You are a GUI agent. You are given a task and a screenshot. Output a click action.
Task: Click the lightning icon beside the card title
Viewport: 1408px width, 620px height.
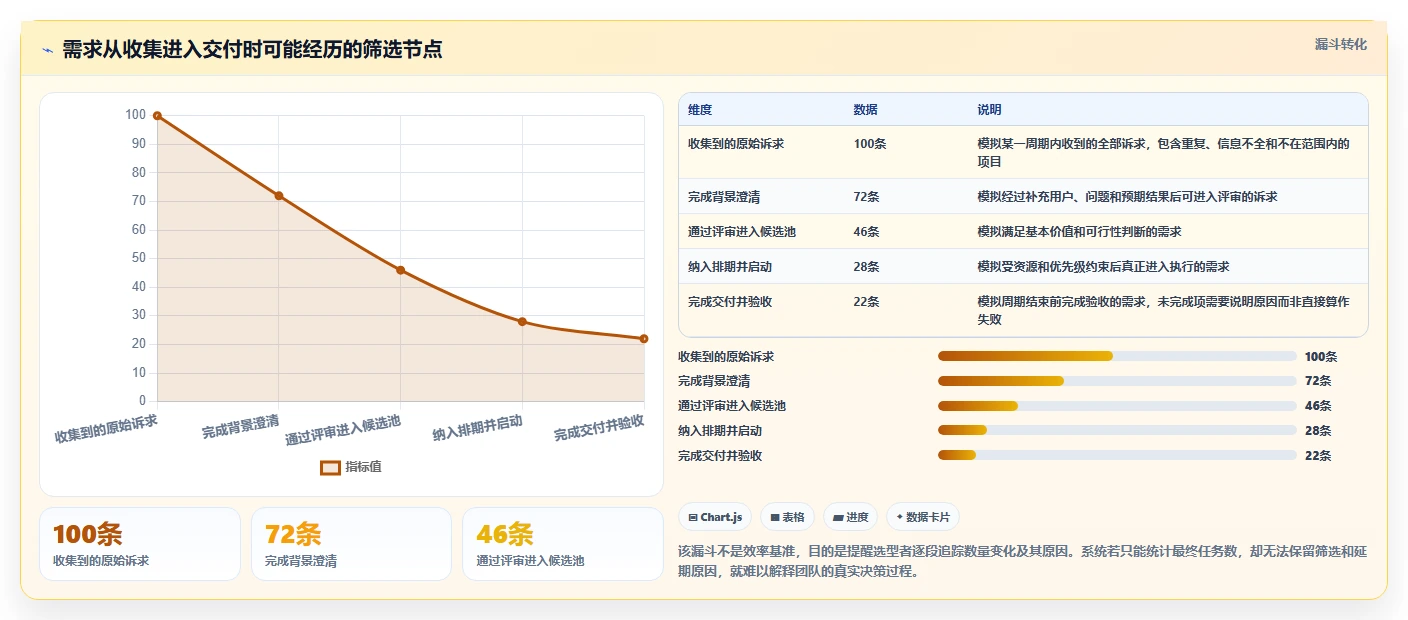[47, 51]
